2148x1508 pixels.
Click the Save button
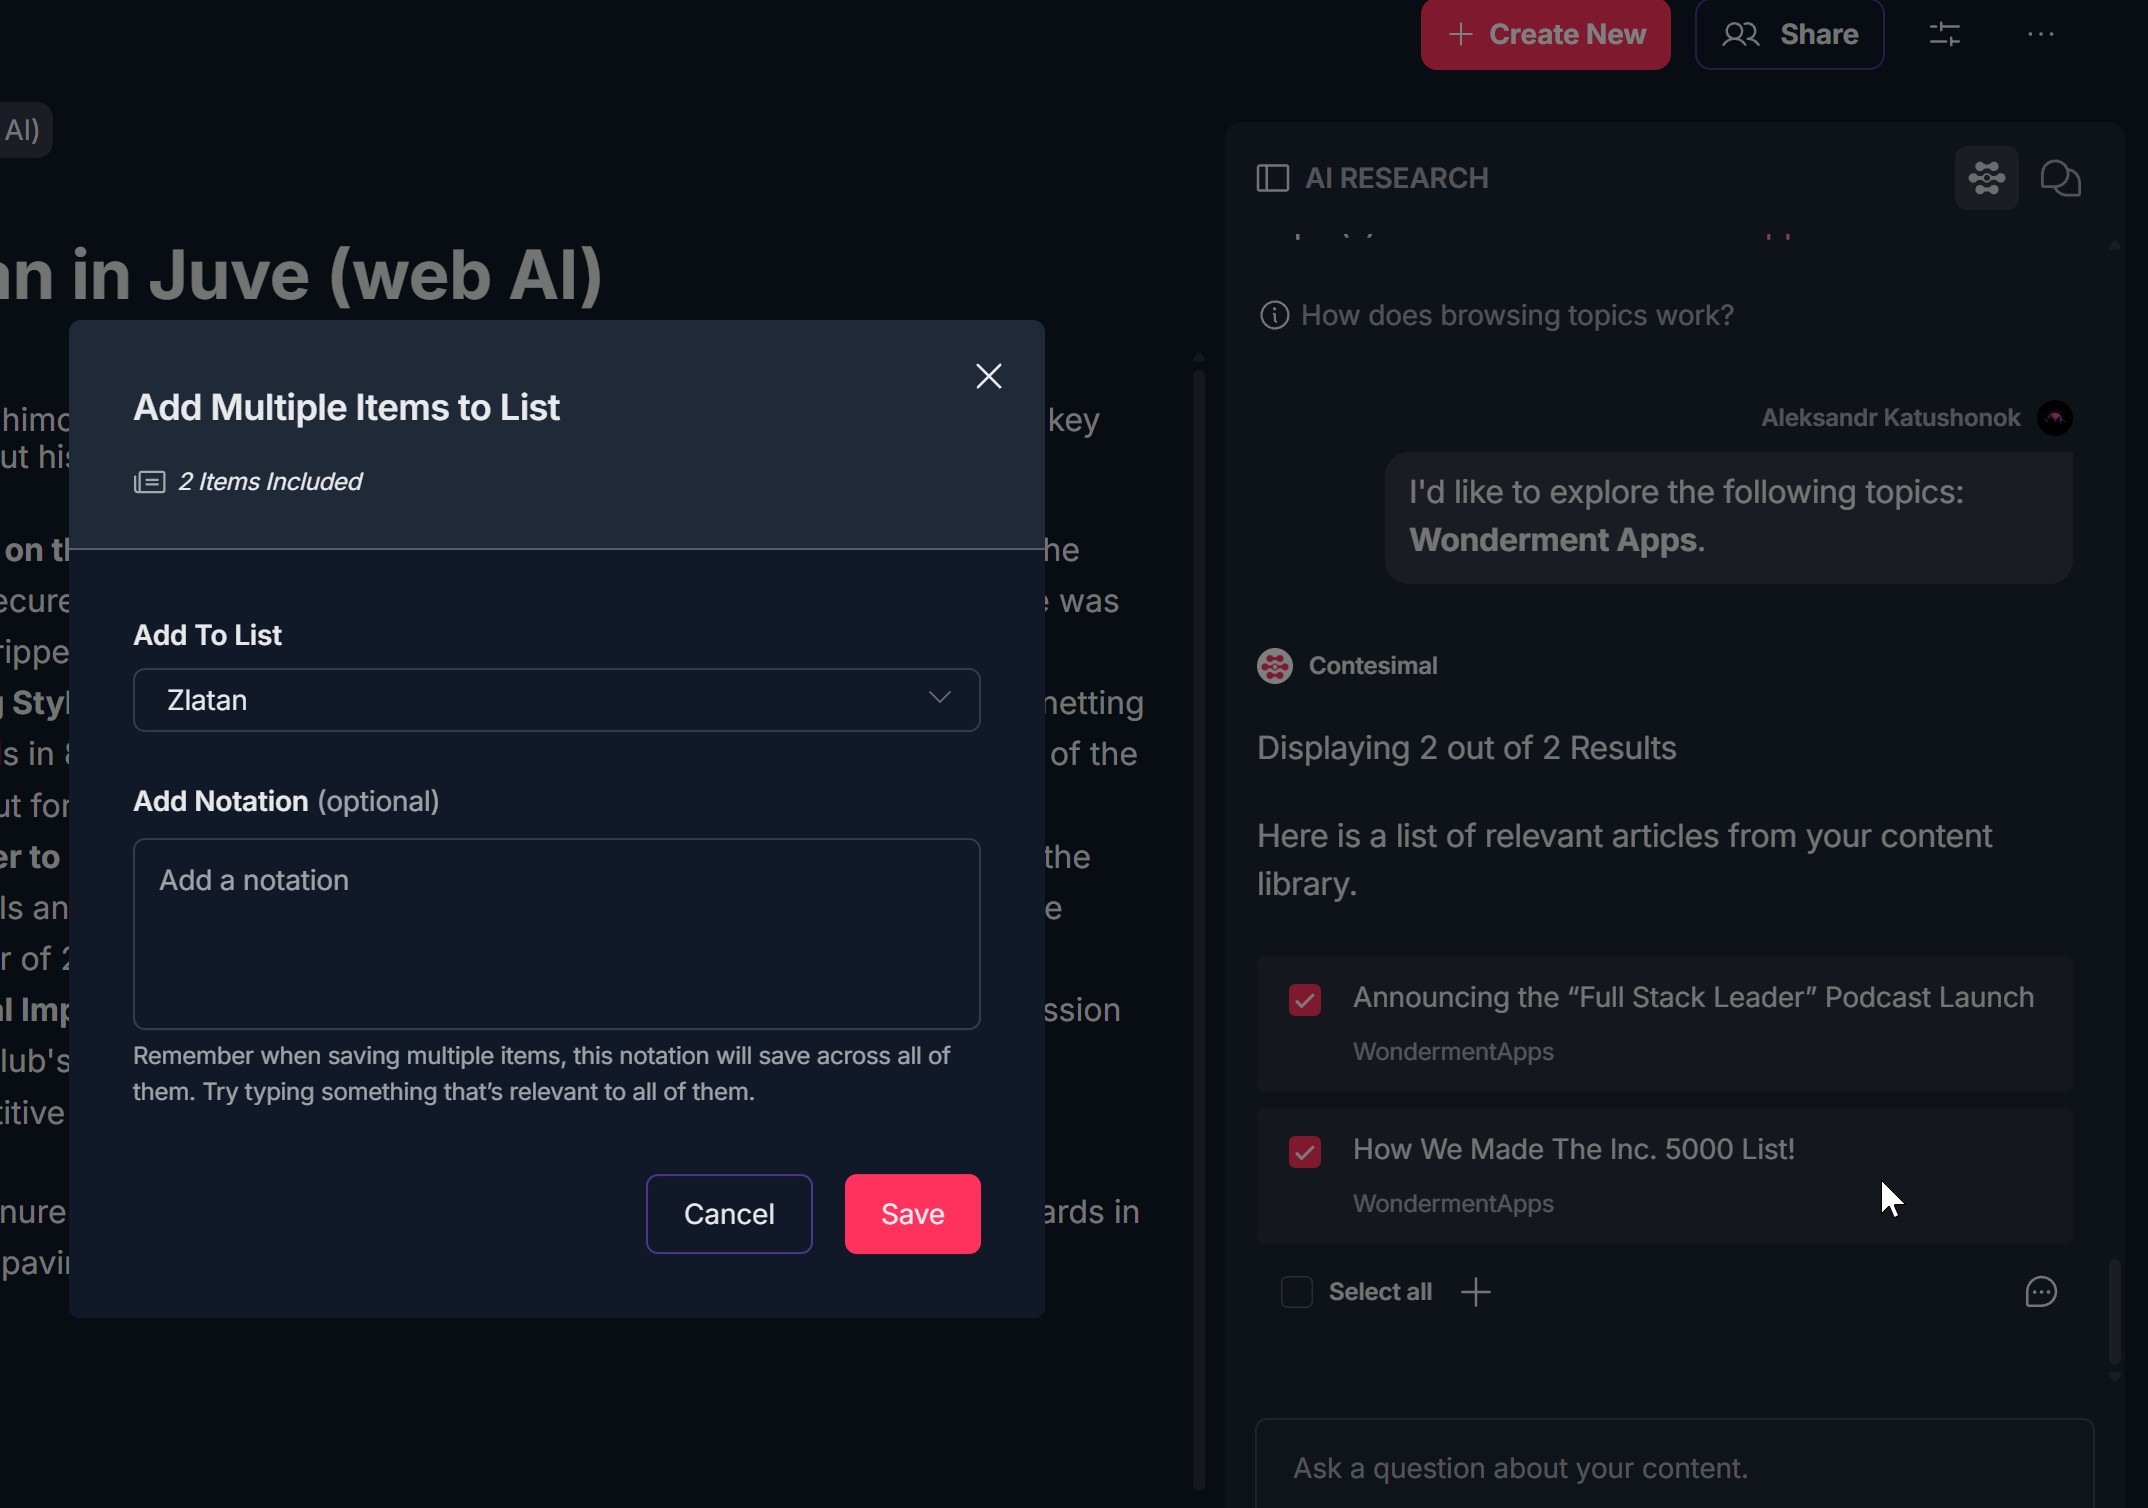point(912,1214)
